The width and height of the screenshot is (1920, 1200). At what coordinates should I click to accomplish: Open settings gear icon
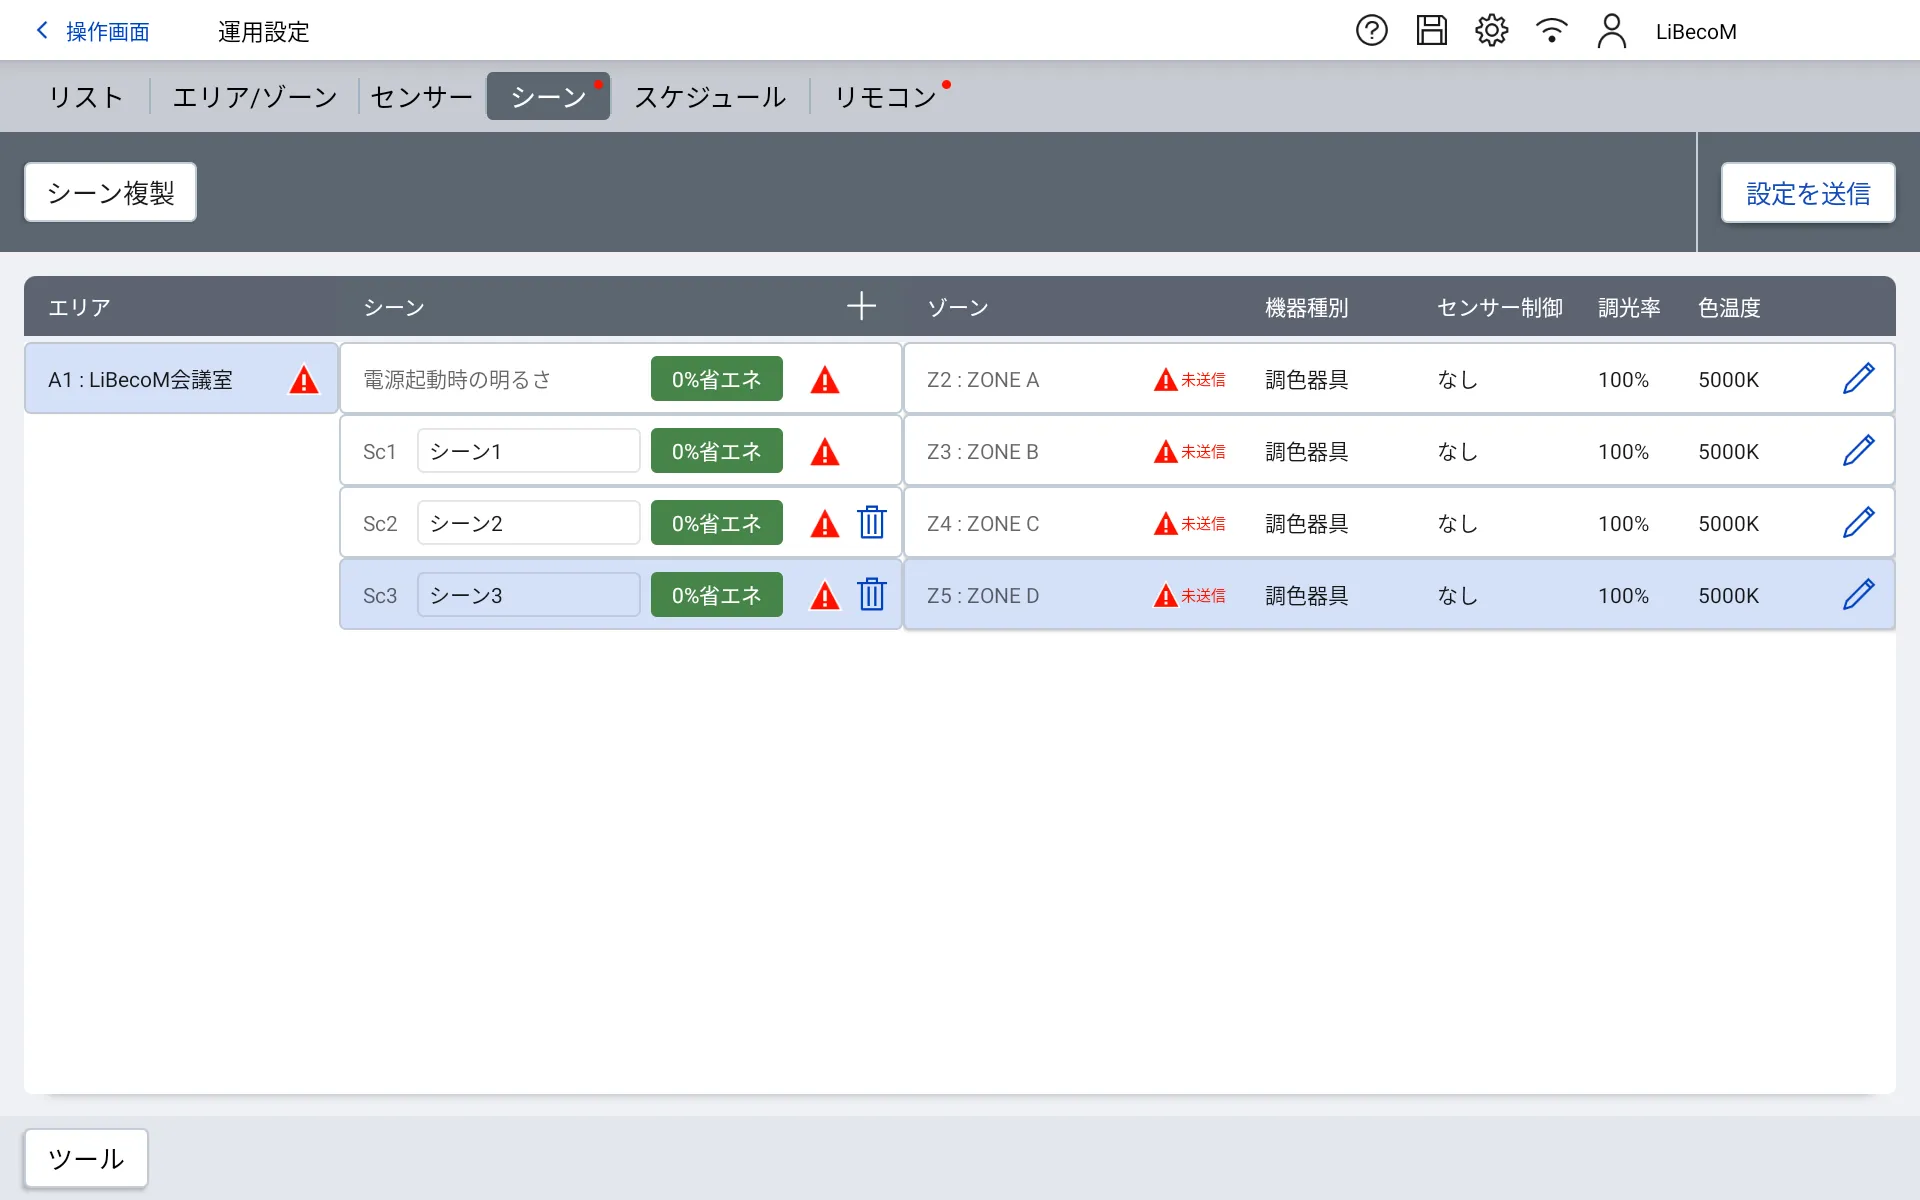(1491, 31)
